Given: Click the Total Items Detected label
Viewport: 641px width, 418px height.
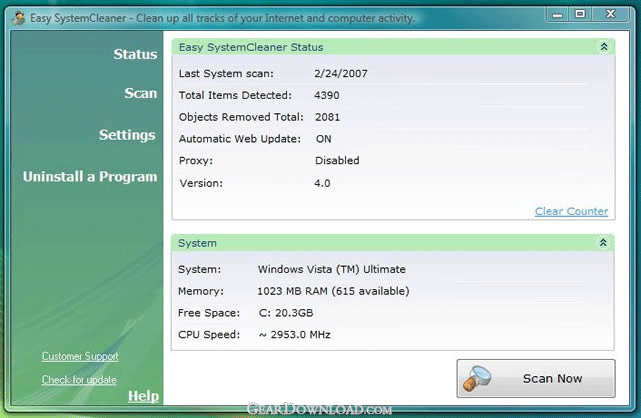Looking at the screenshot, I should 235,95.
